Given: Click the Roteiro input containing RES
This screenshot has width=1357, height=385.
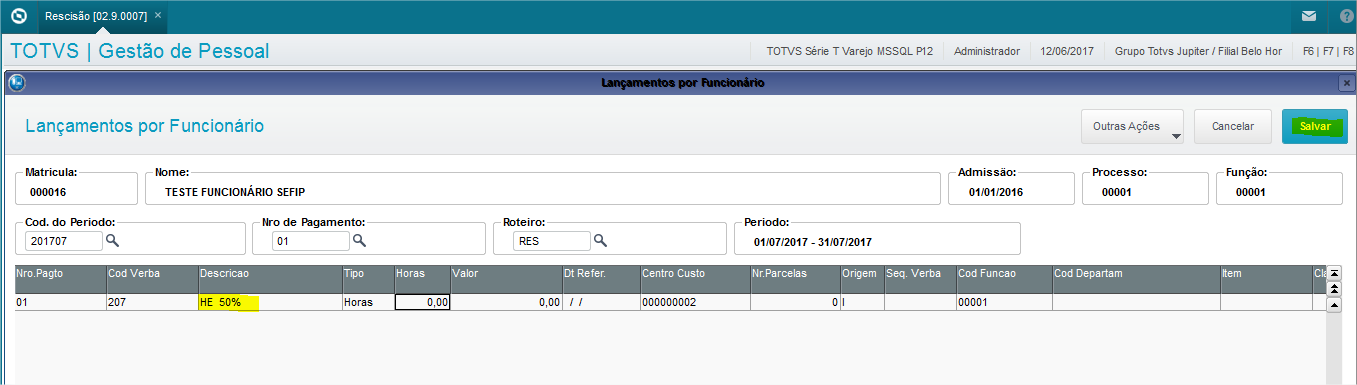Looking at the screenshot, I should 552,241.
